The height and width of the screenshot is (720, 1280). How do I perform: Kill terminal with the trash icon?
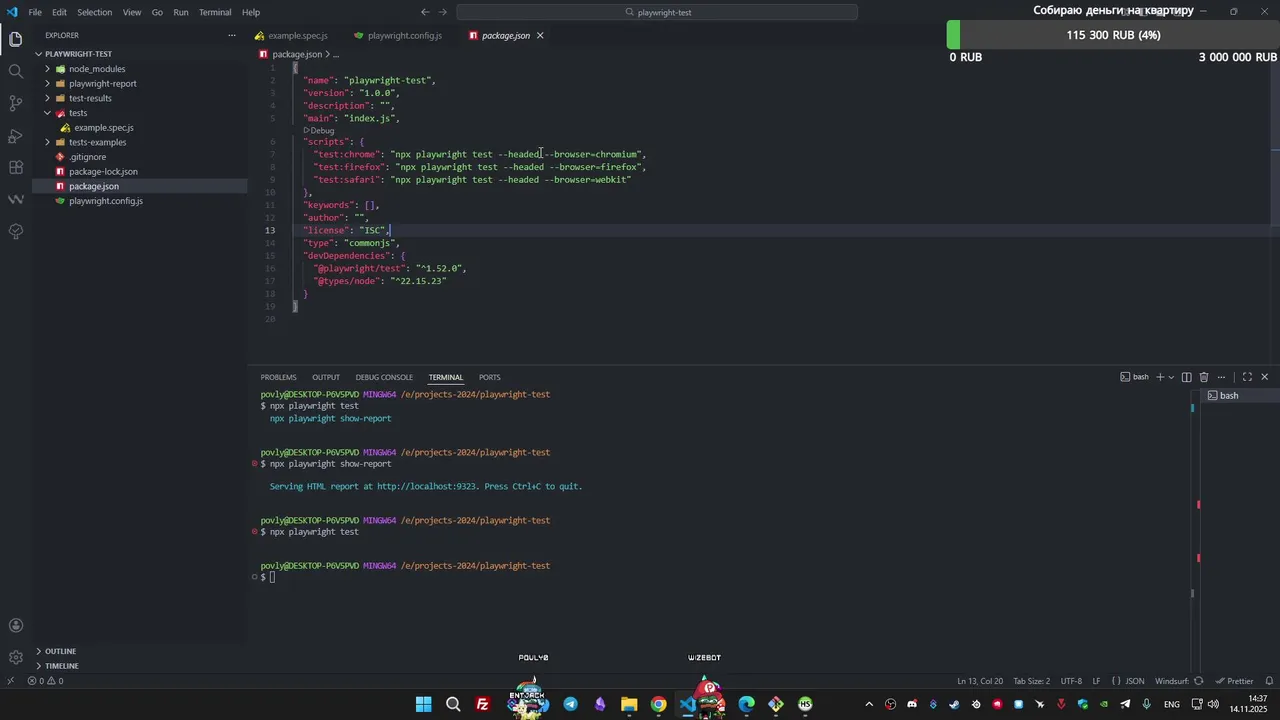pyautogui.click(x=1204, y=377)
